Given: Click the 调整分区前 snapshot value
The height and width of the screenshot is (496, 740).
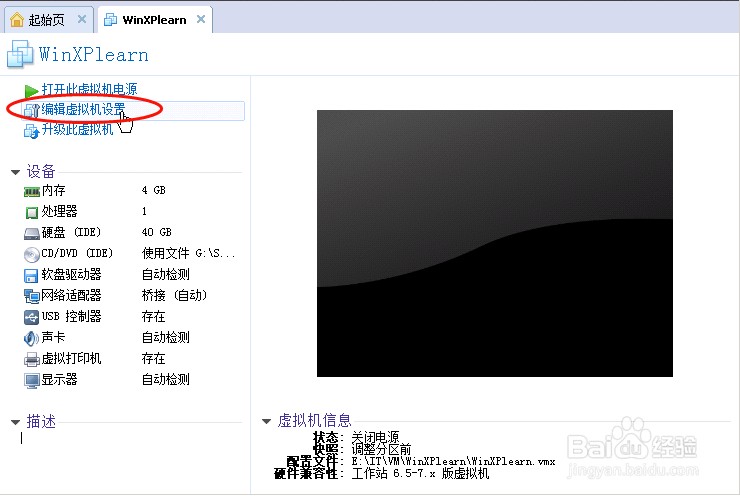Looking at the screenshot, I should coord(381,449).
